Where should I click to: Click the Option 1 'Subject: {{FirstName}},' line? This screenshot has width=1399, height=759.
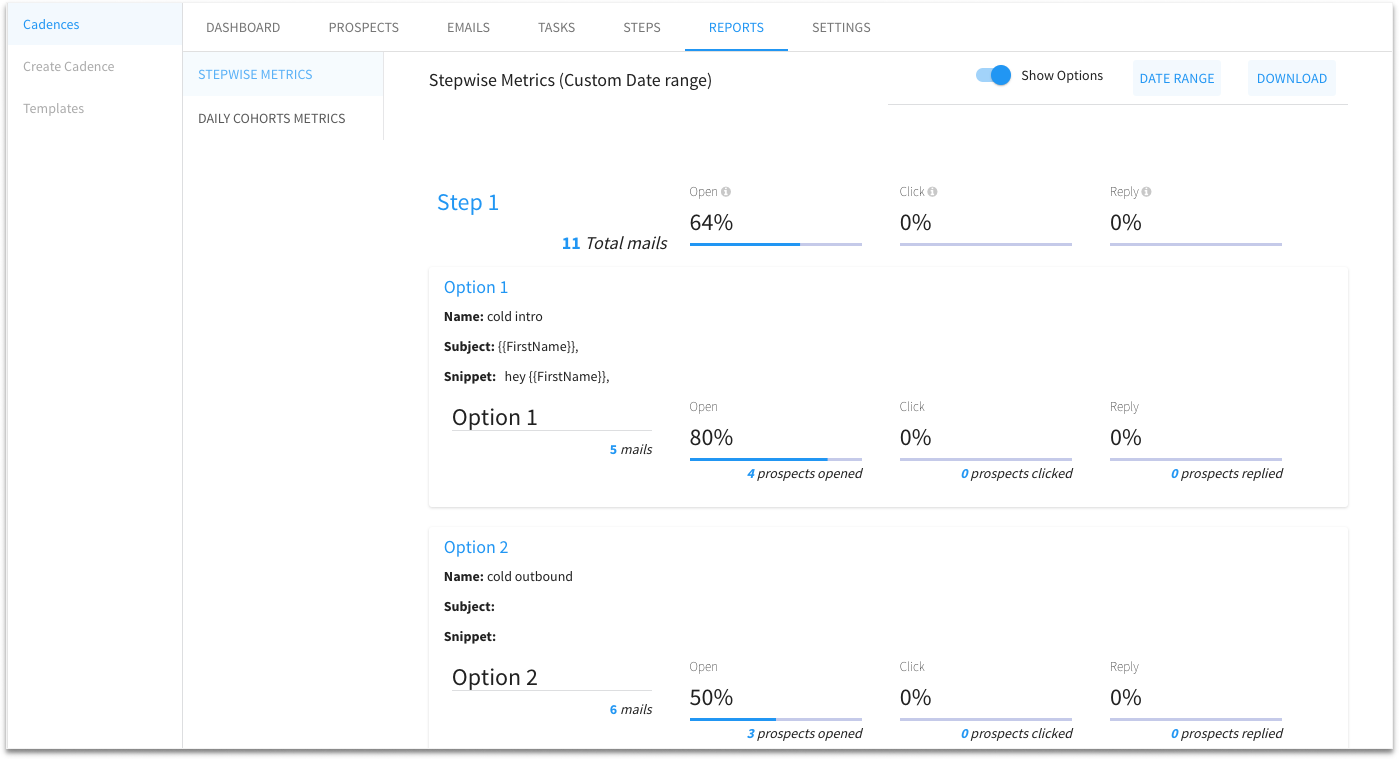click(x=511, y=347)
